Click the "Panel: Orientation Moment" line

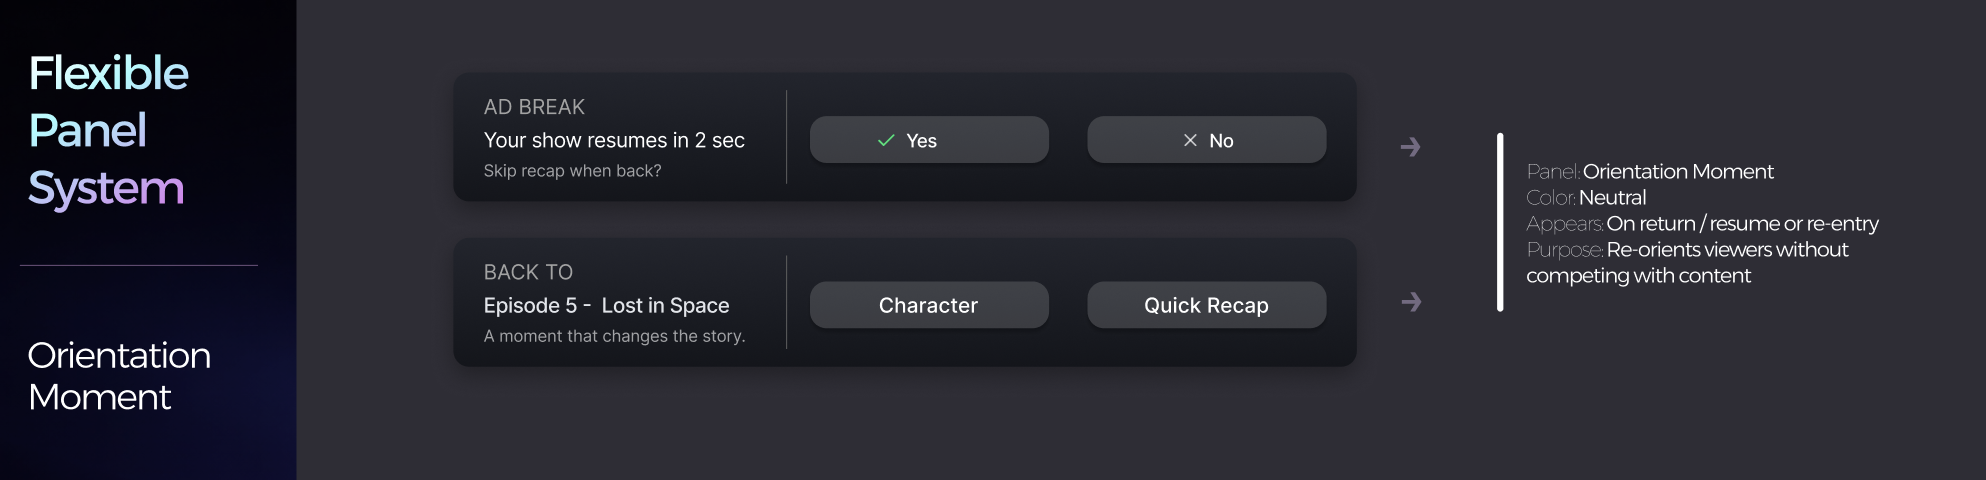[x=1650, y=172]
